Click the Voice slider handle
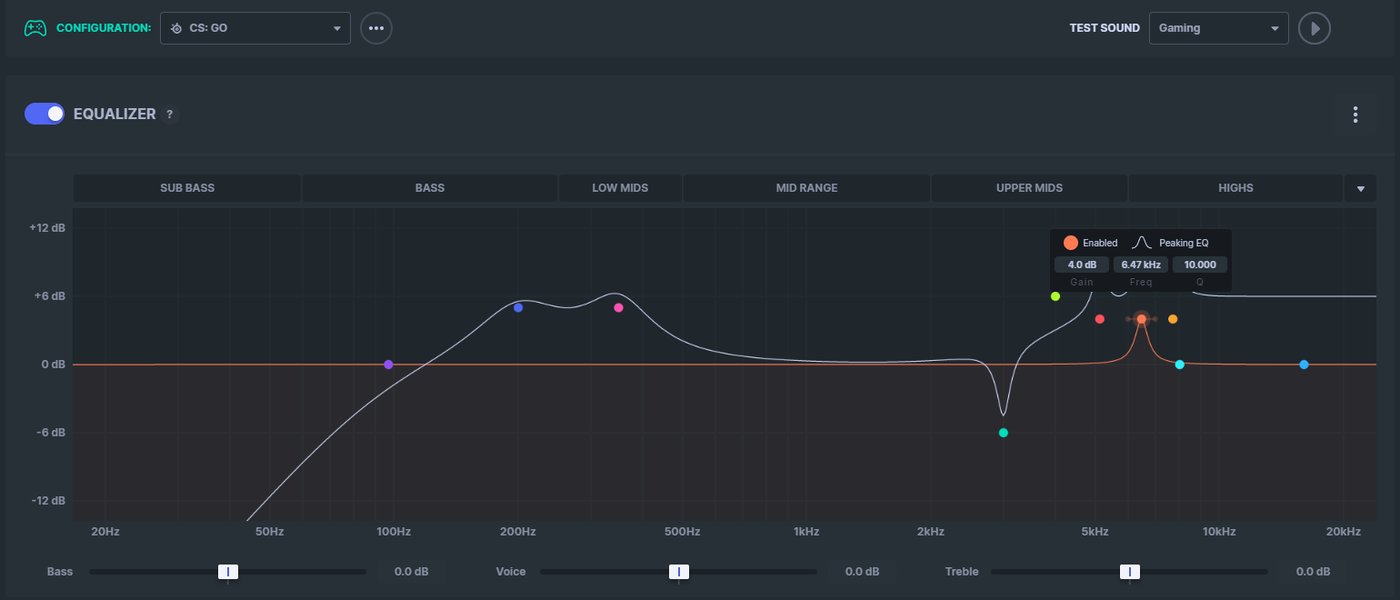Screen dimensions: 1400x600 tap(679, 572)
